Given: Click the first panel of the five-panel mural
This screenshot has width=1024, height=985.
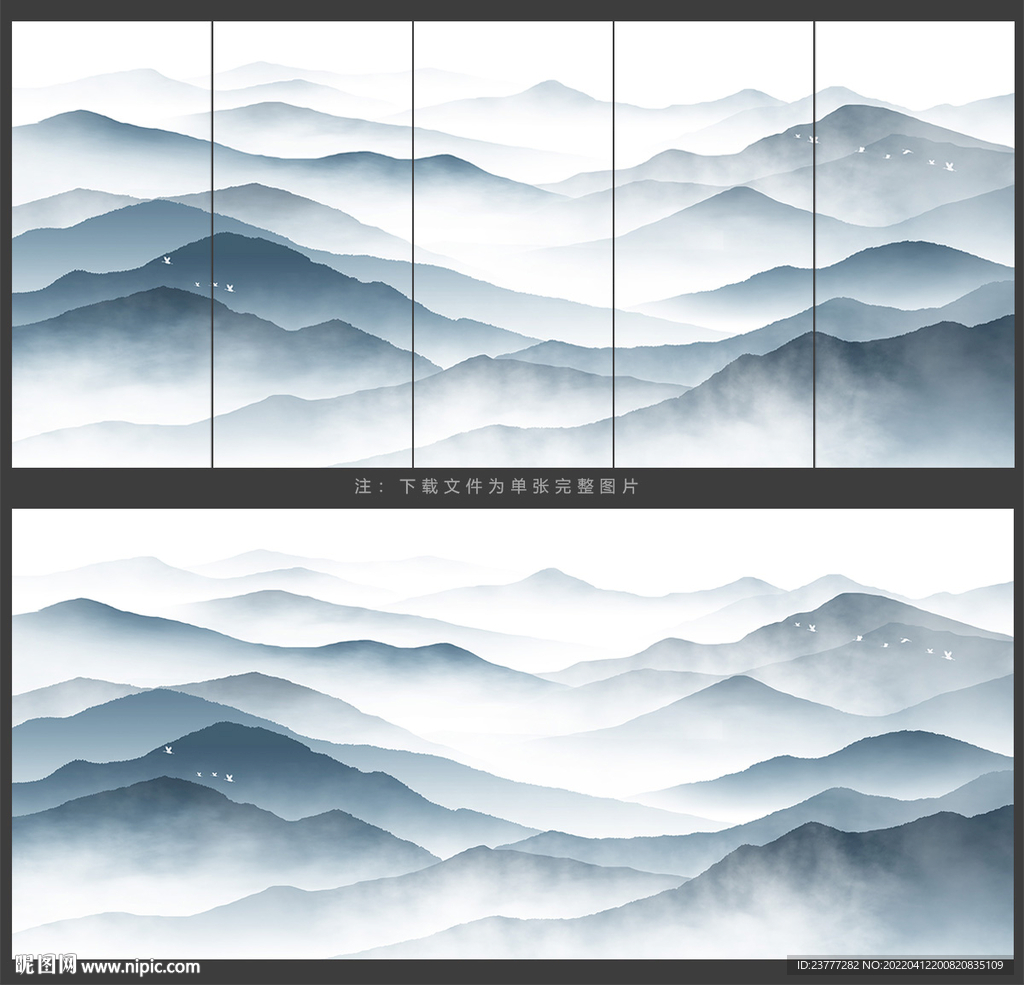Looking at the screenshot, I should coord(112,244).
